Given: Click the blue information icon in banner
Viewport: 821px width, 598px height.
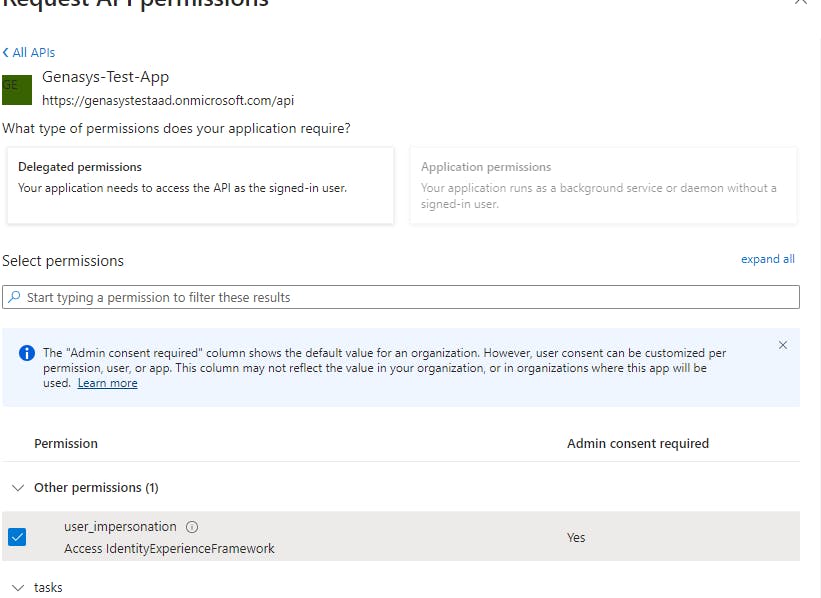Looking at the screenshot, I should pyautogui.click(x=27, y=353).
